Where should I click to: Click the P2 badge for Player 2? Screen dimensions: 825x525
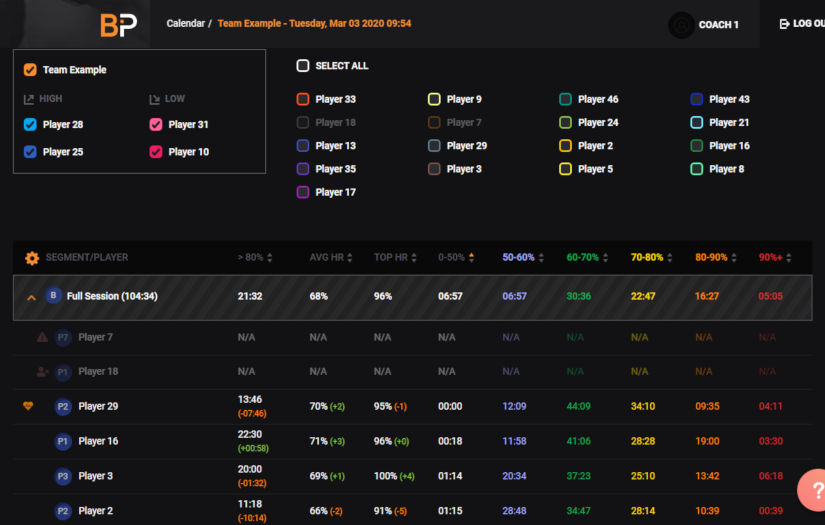tap(63, 511)
